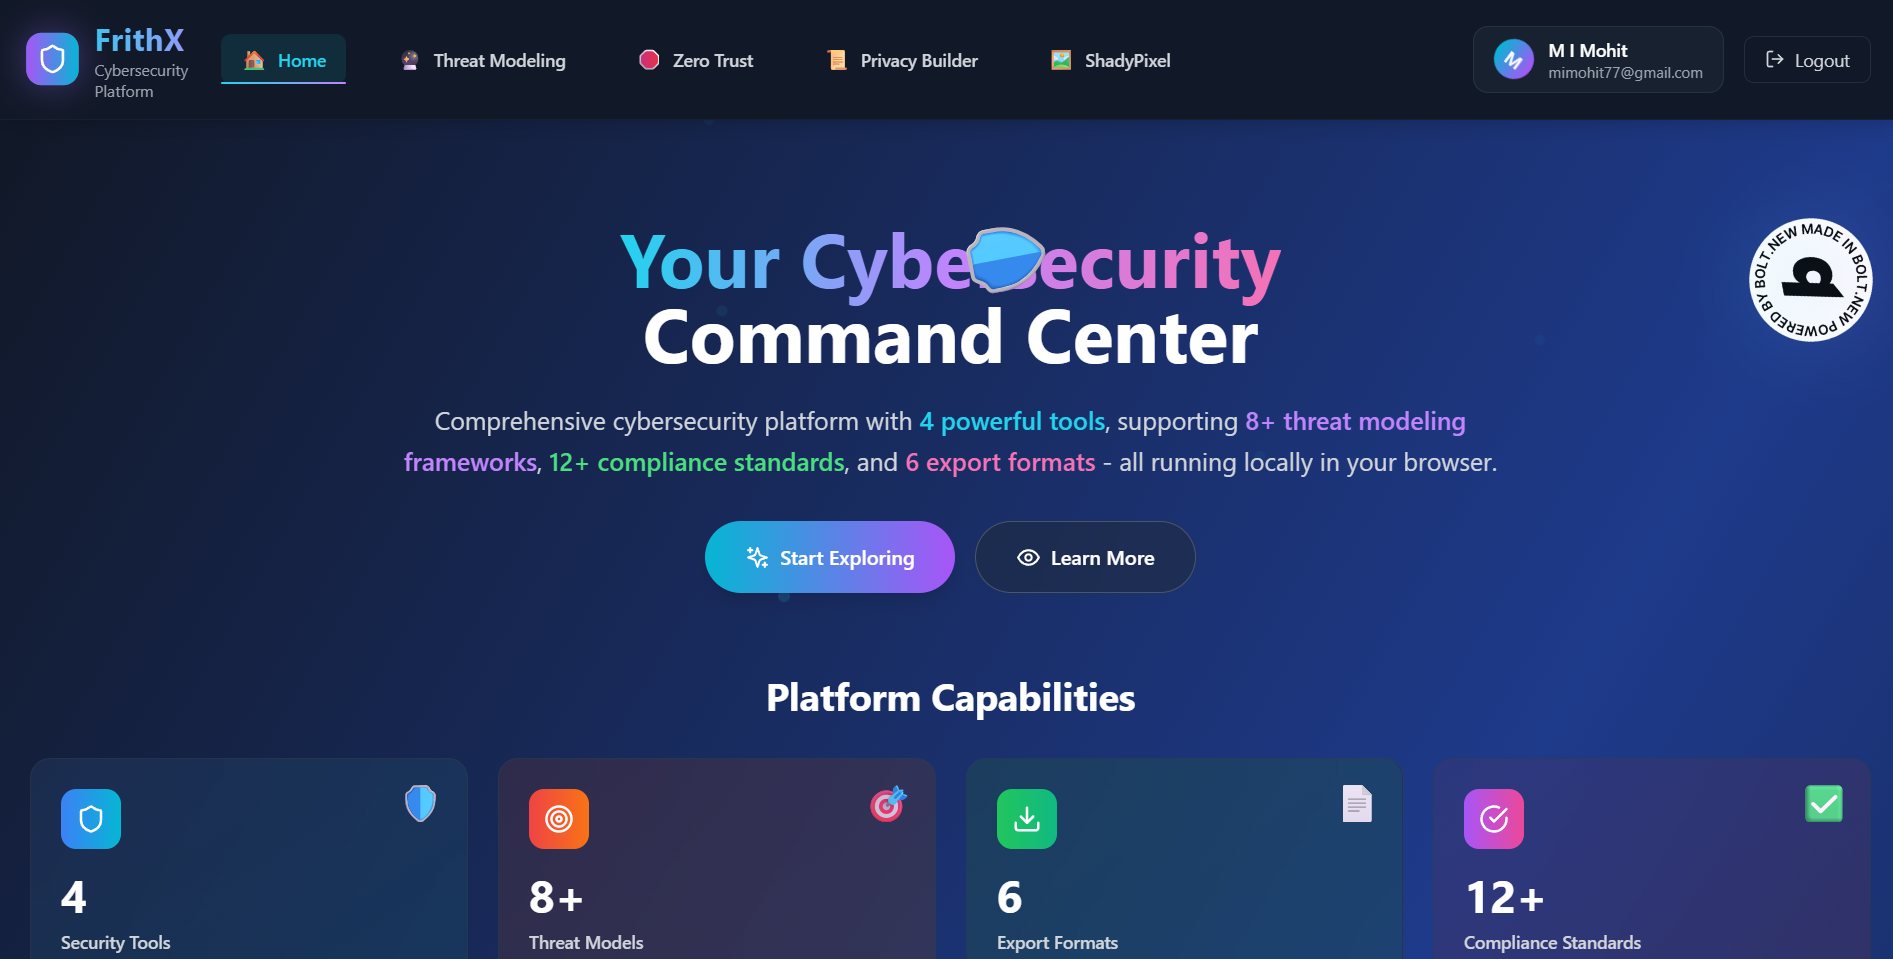Open the Privacy Builder tab
Viewport: 1893px width, 959px height.
[x=902, y=60]
